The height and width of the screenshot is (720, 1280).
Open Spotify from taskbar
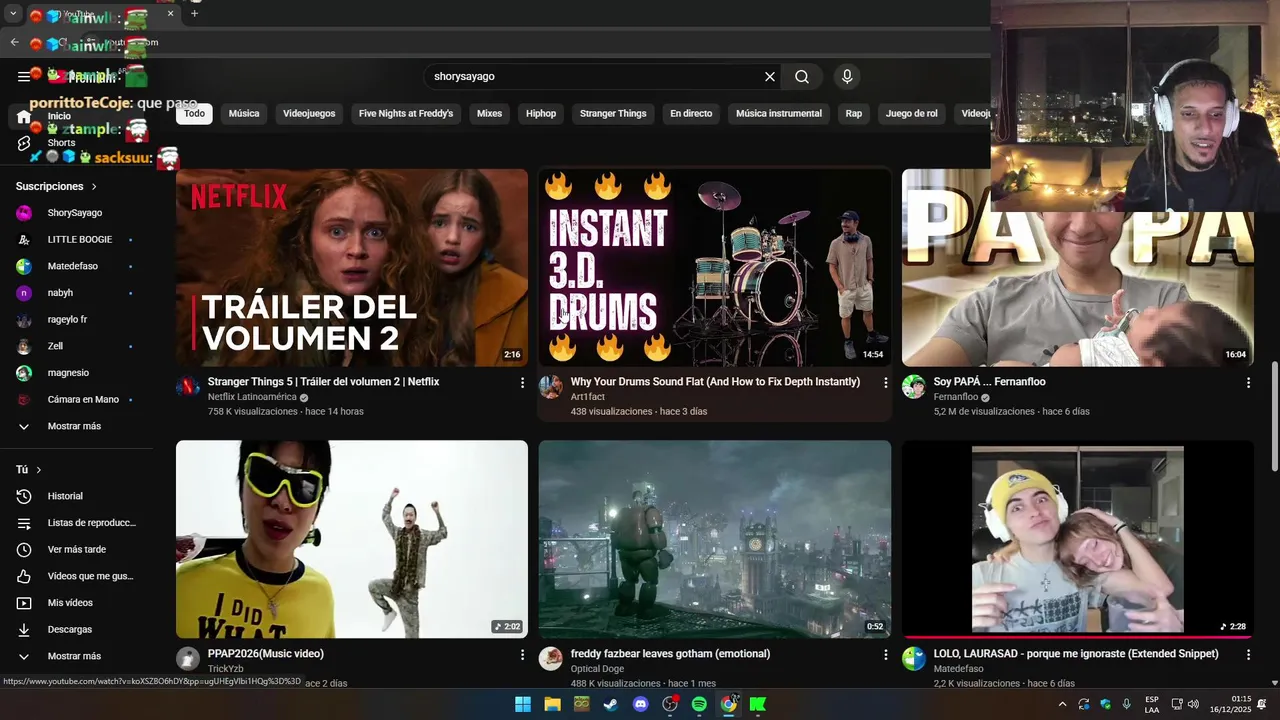(699, 704)
